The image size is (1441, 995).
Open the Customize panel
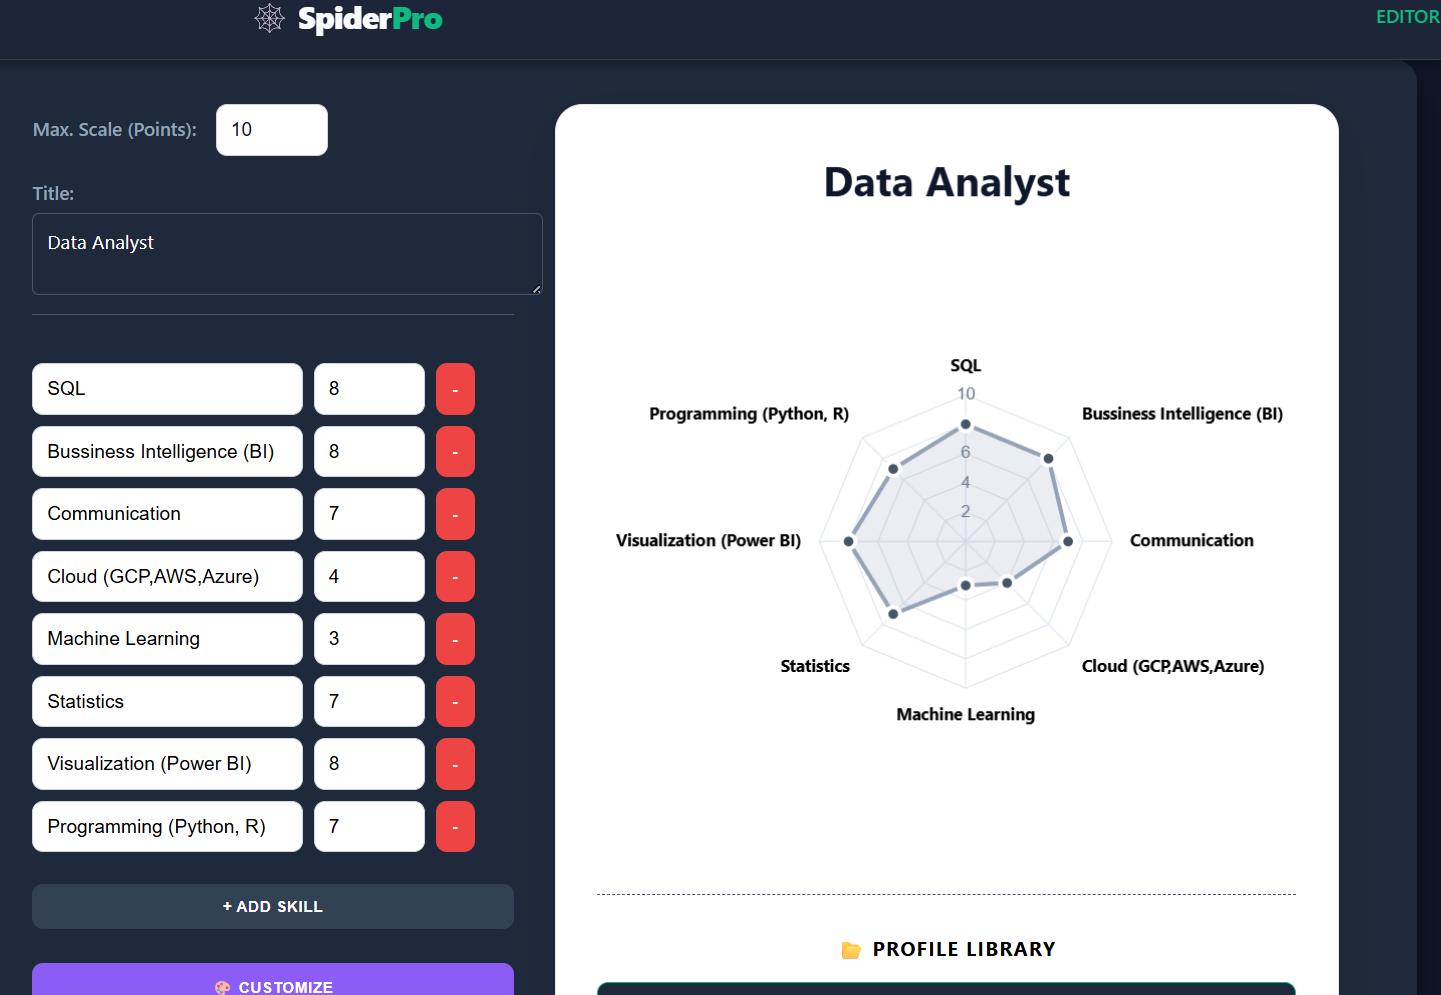click(273, 986)
